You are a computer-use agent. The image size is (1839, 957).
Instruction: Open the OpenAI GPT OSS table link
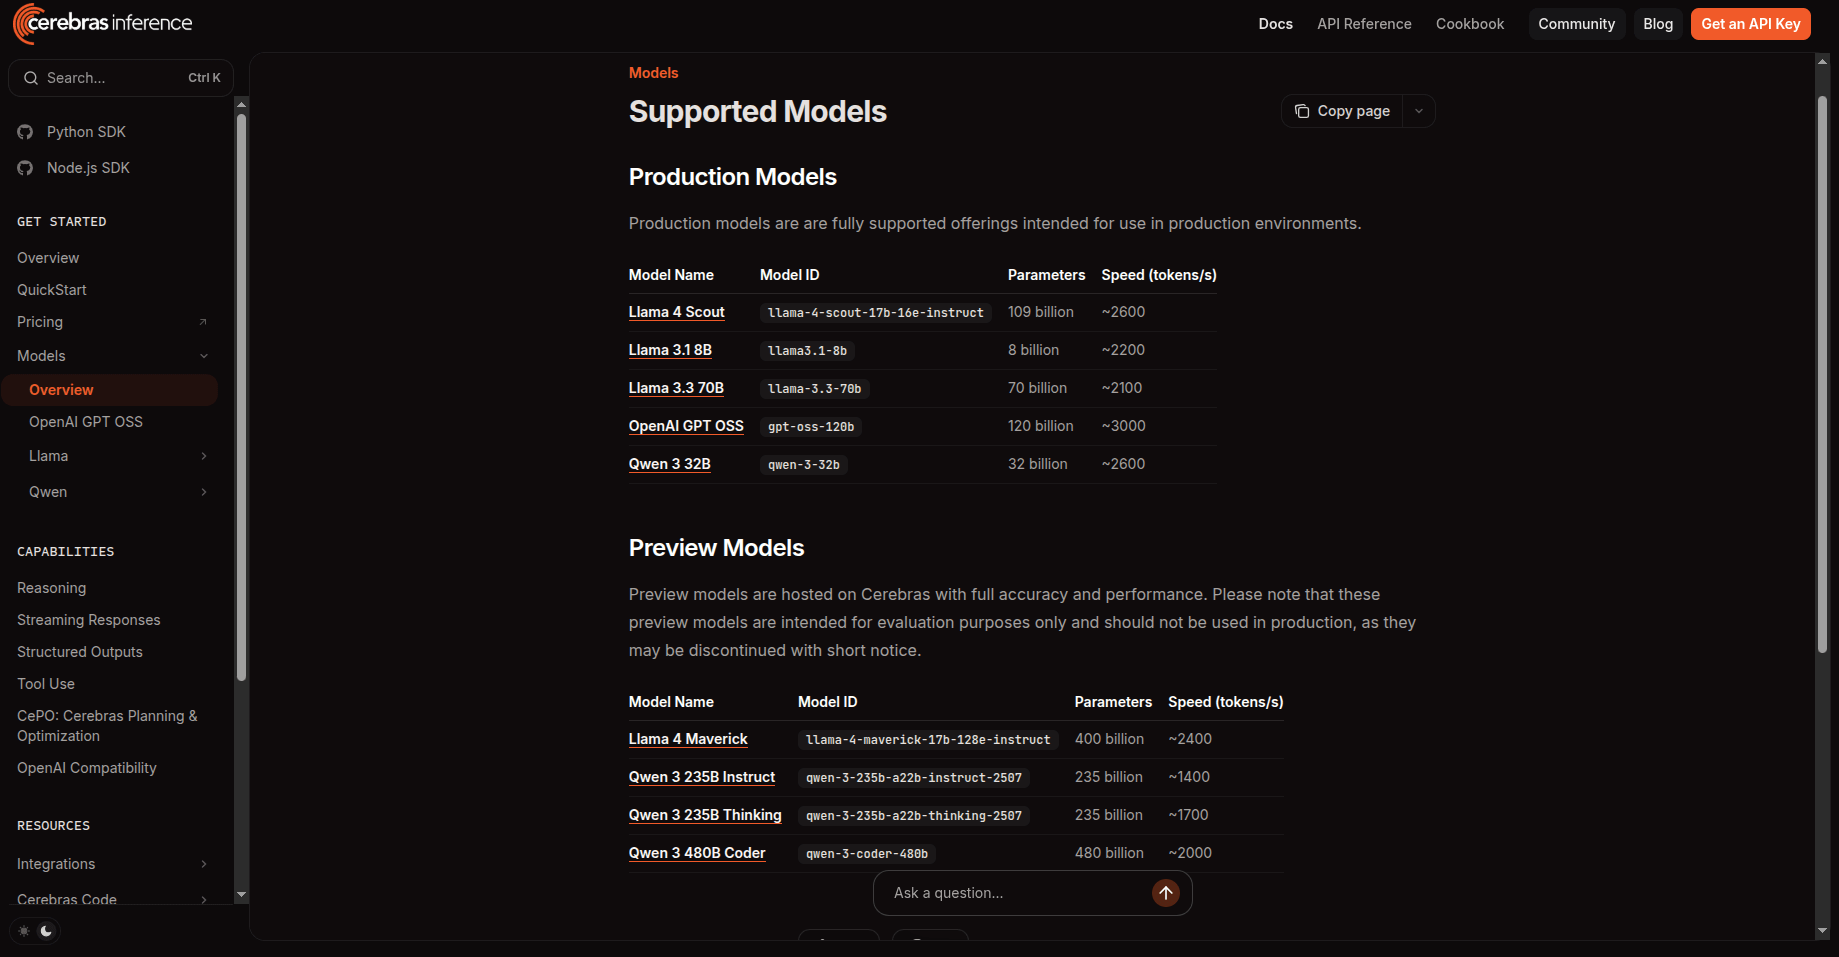click(686, 426)
